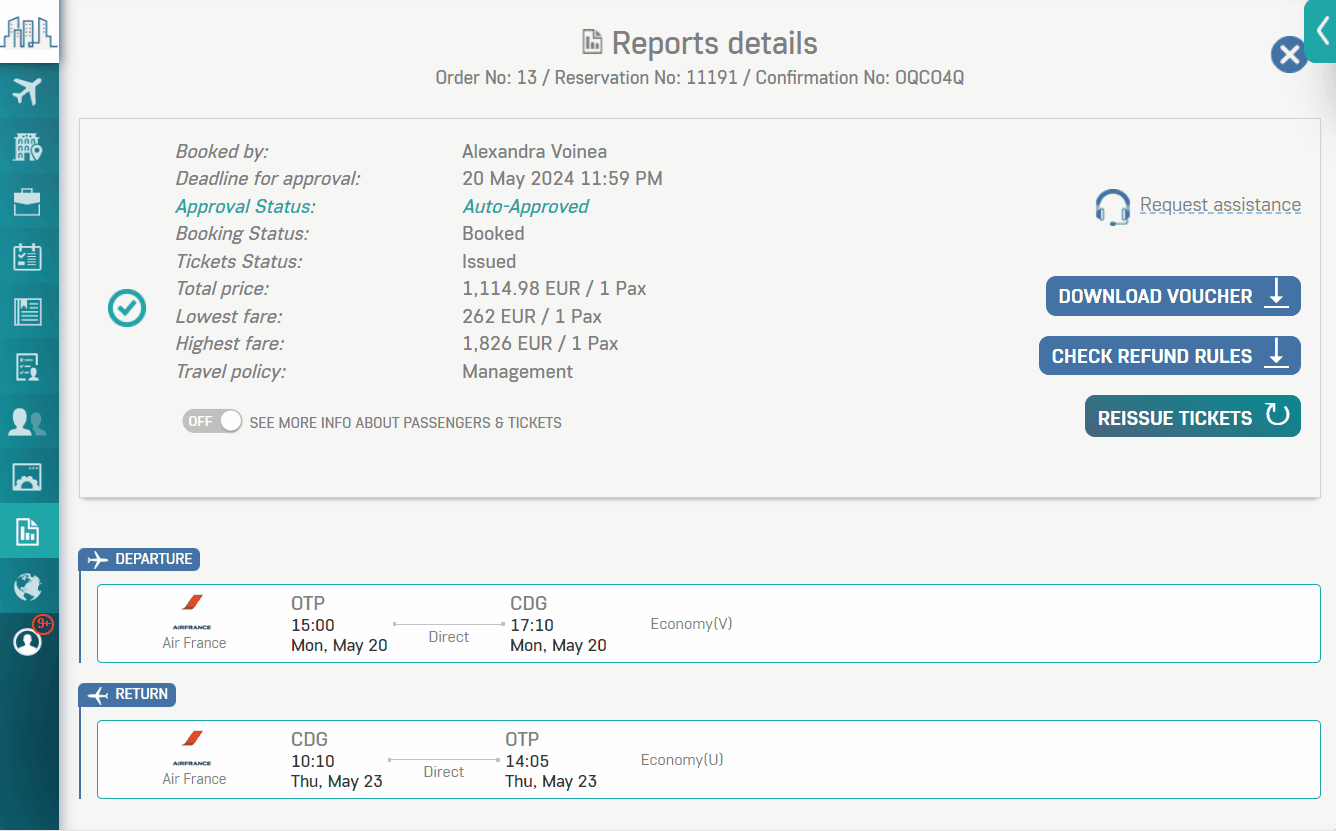Open the flights section airplane icon

tap(27, 92)
